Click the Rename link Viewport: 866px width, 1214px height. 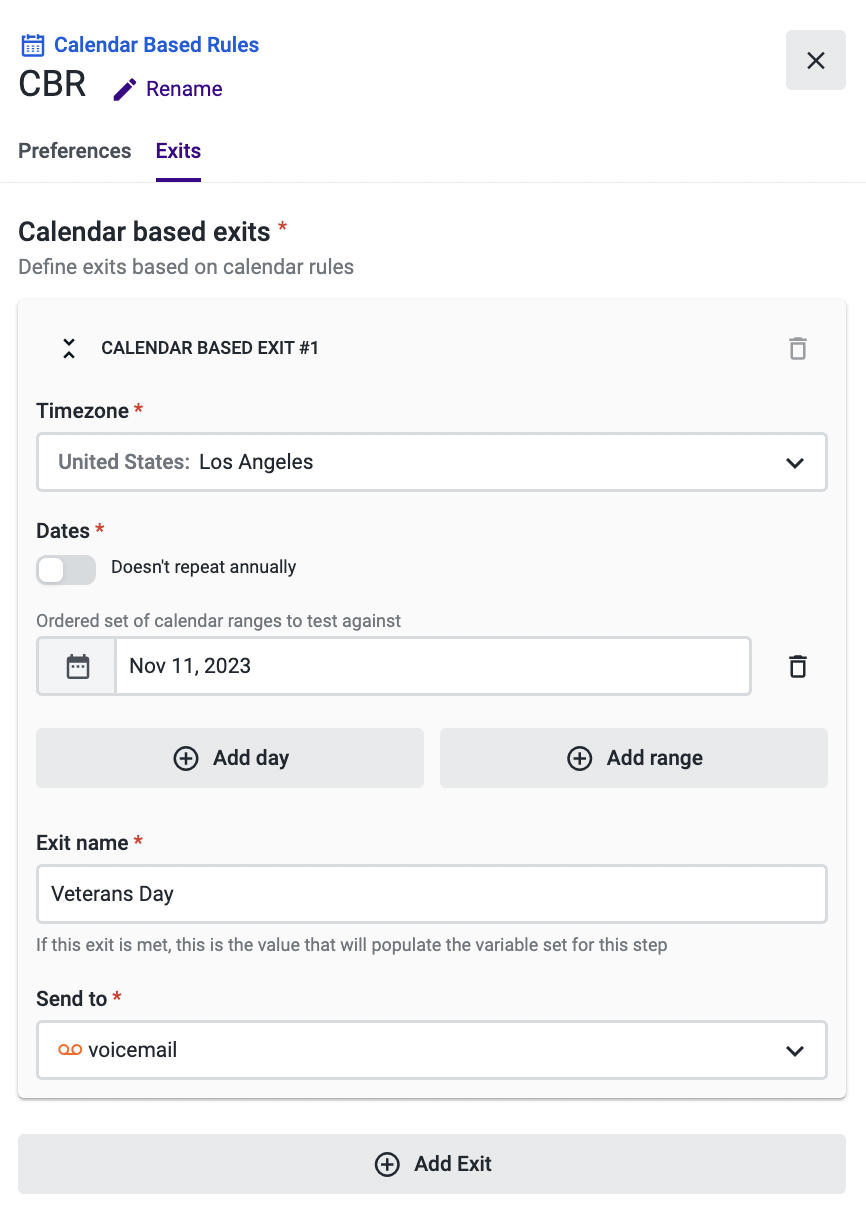(x=184, y=89)
